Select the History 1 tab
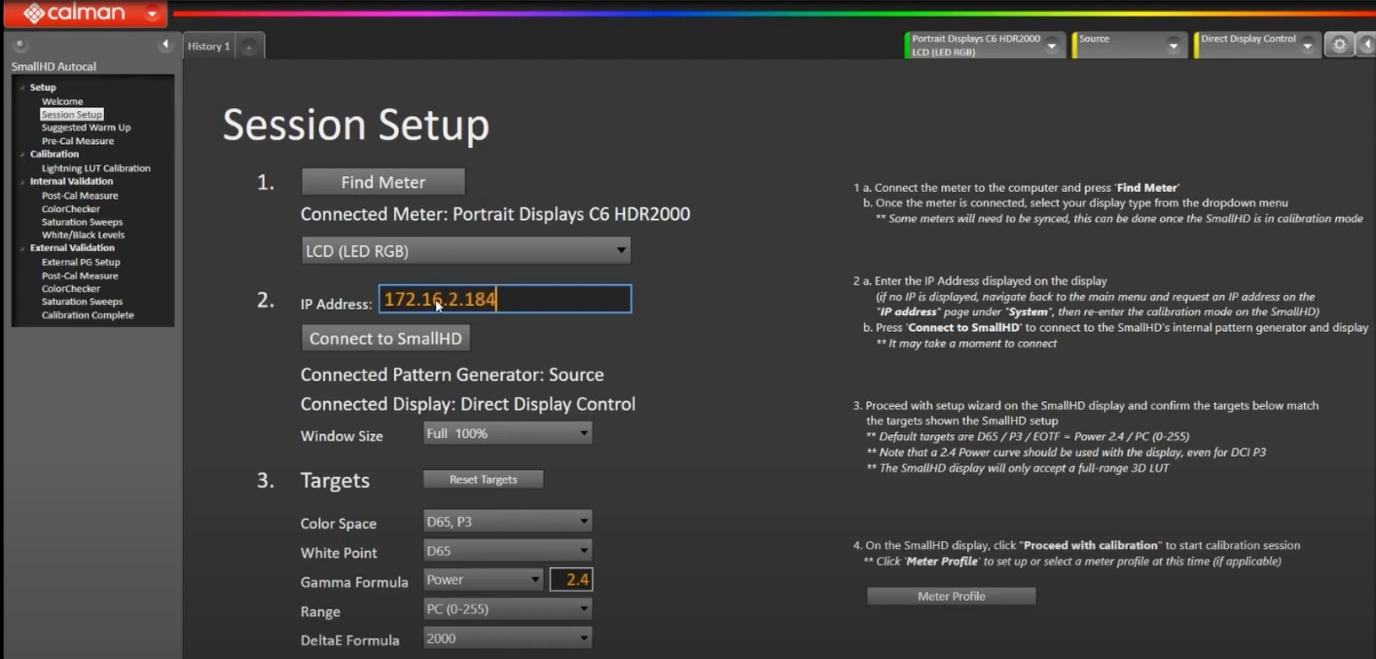Screen dimensions: 1376x659 (x=209, y=46)
